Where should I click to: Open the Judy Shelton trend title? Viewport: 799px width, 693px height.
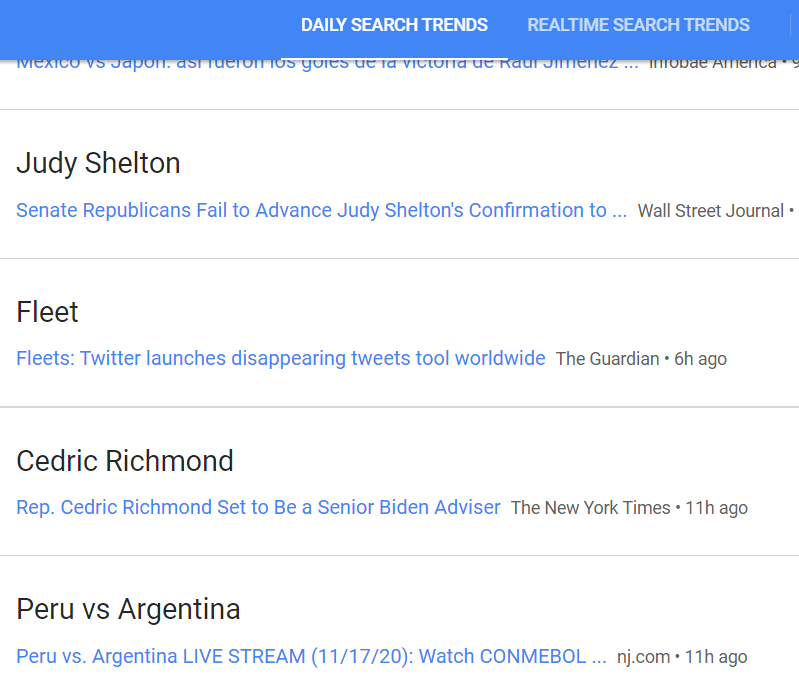point(98,163)
